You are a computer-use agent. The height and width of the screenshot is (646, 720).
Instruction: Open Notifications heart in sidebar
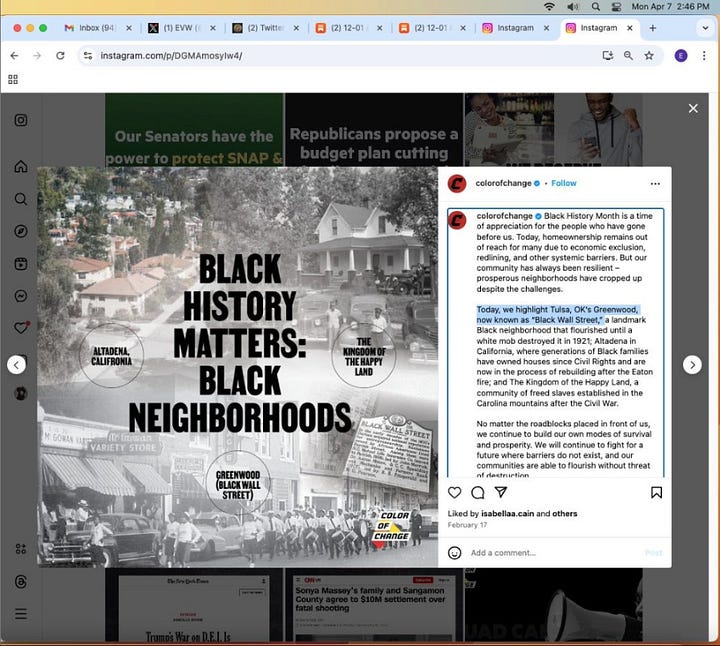coord(21,328)
